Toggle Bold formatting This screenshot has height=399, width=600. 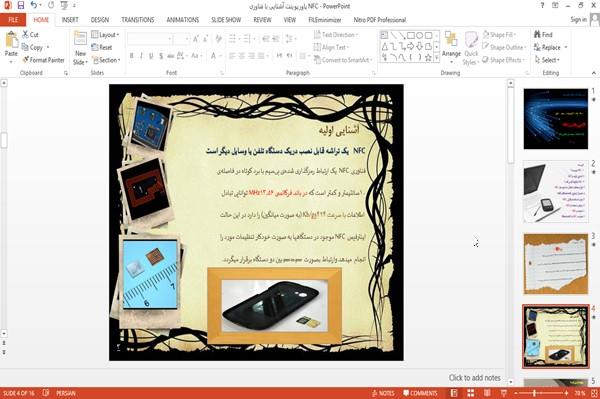pyautogui.click(x=132, y=56)
